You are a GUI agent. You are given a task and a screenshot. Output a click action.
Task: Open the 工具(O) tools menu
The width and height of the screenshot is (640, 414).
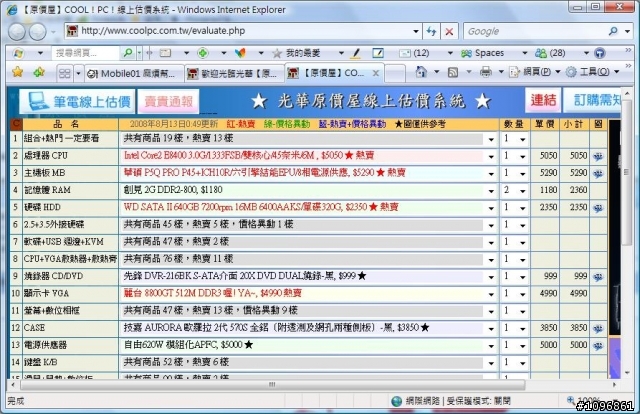[x=593, y=72]
